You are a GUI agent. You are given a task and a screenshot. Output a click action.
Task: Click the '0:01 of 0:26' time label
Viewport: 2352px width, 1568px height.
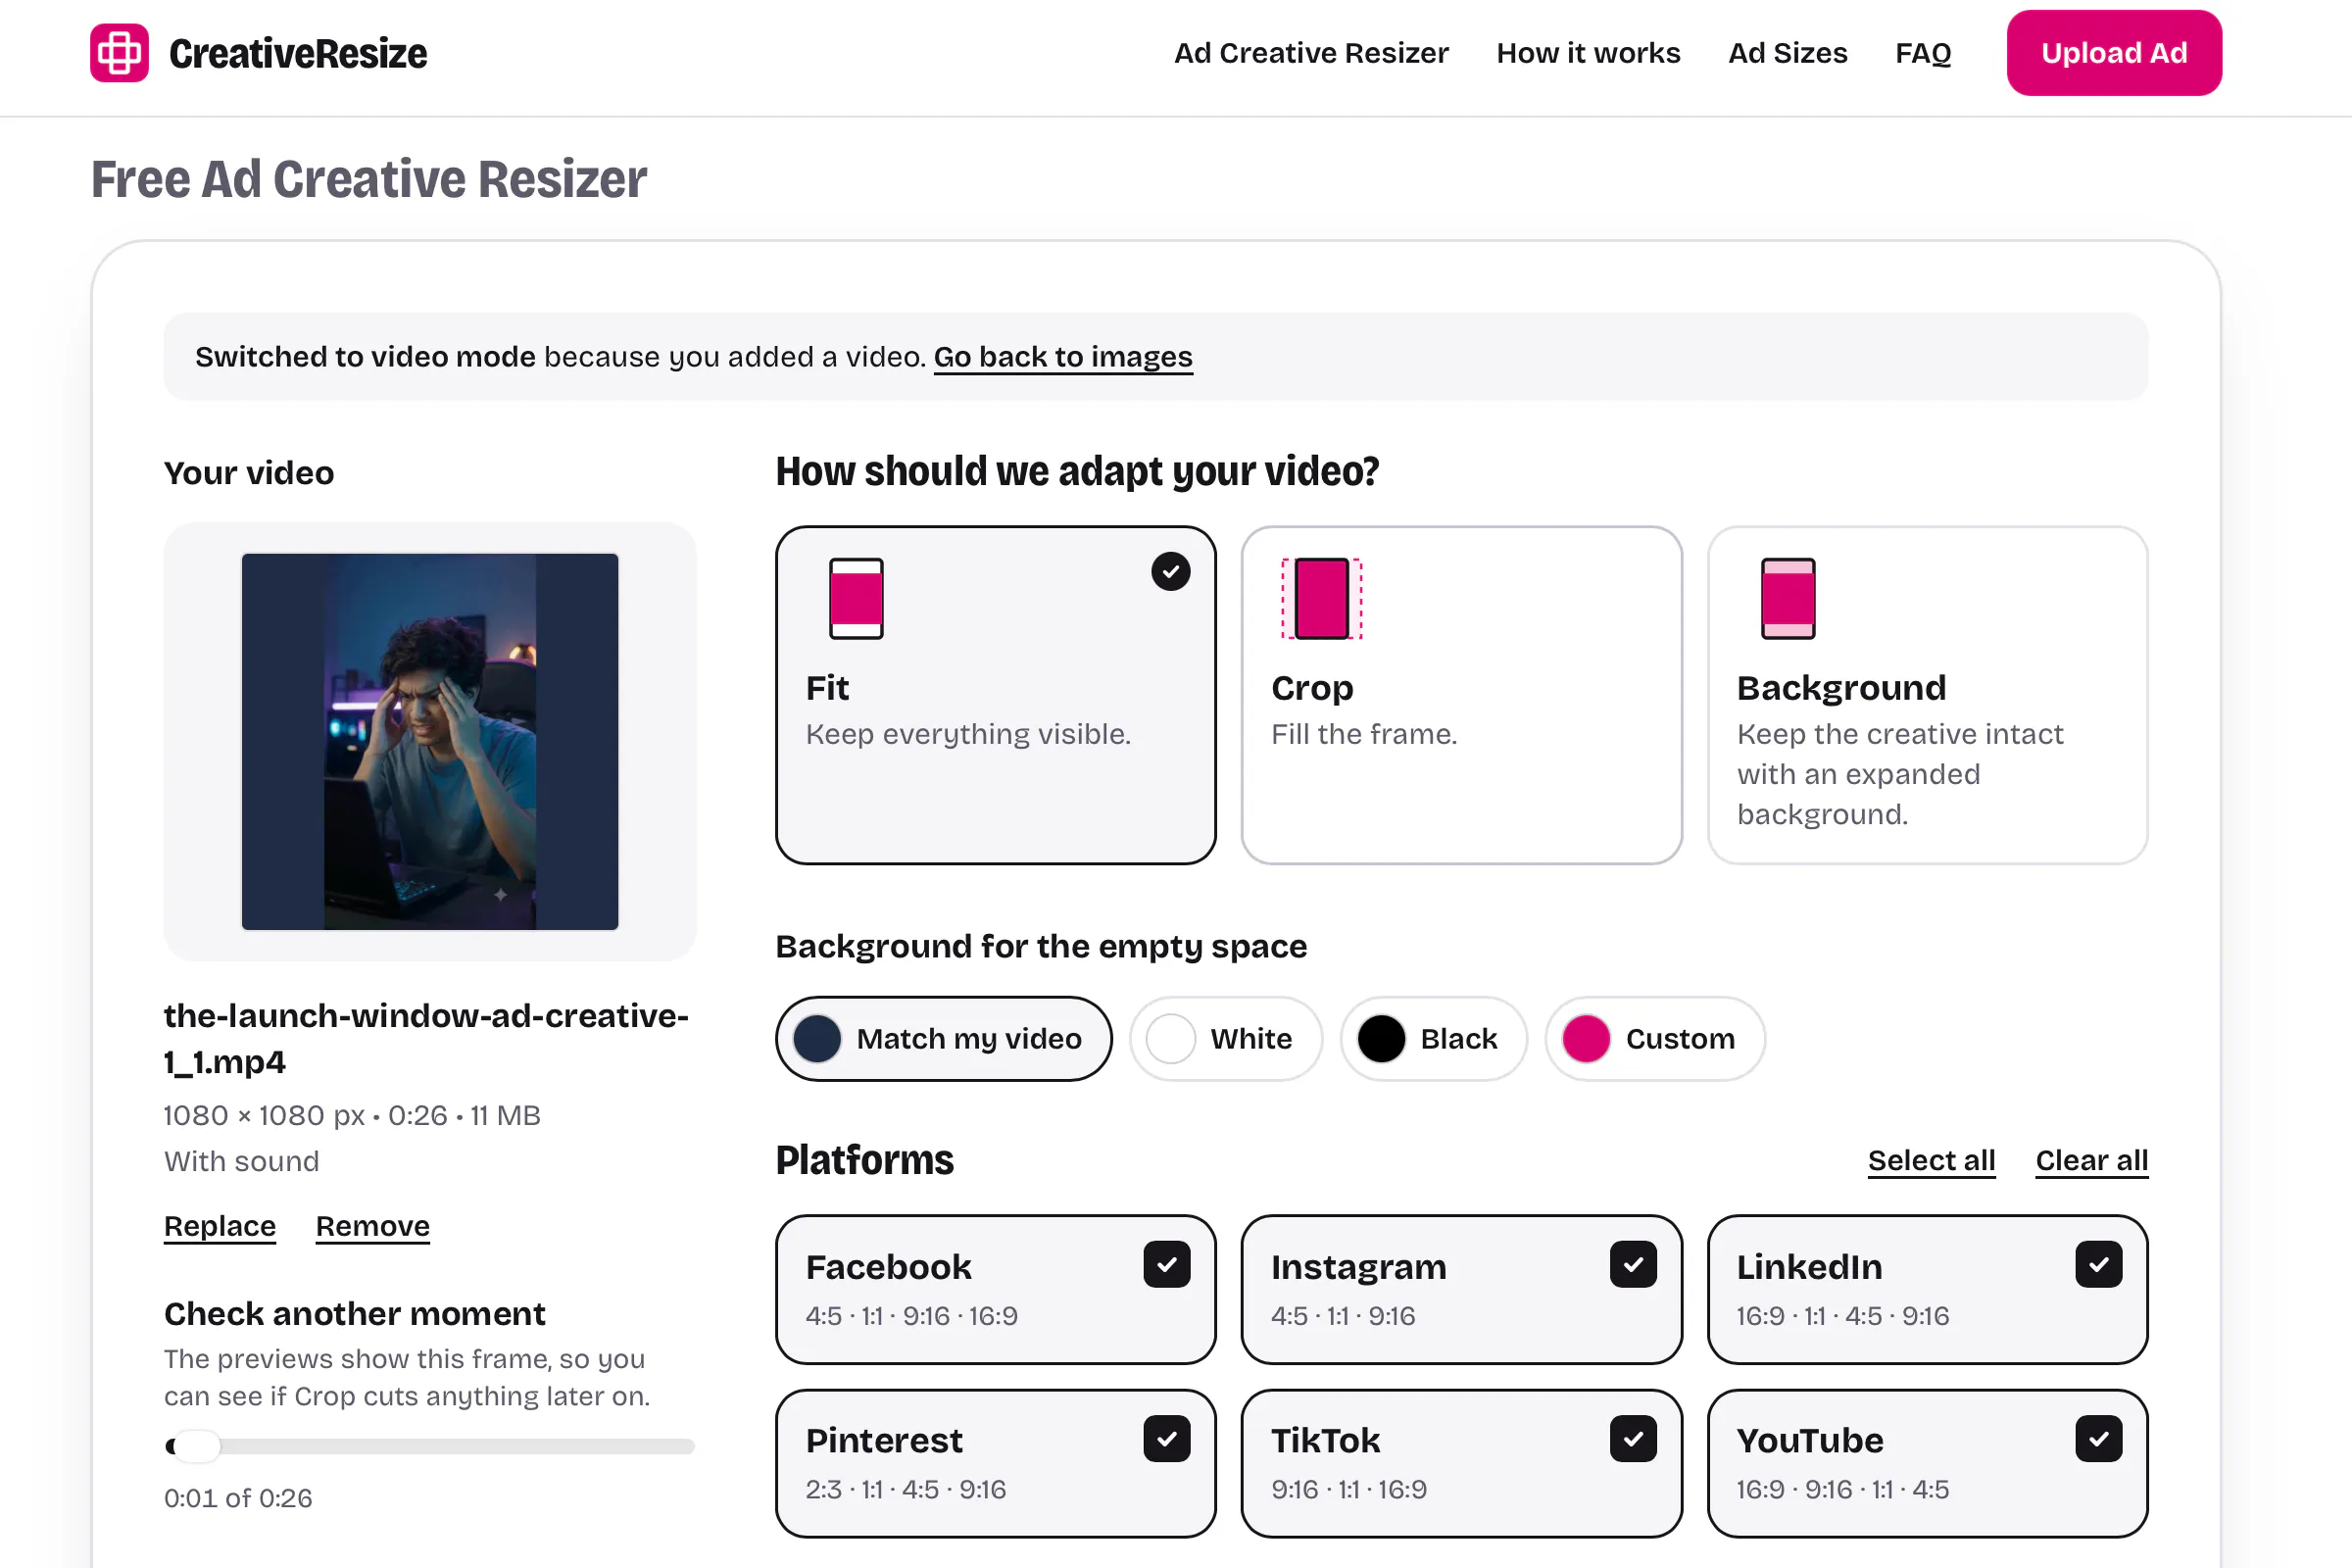tap(238, 1498)
